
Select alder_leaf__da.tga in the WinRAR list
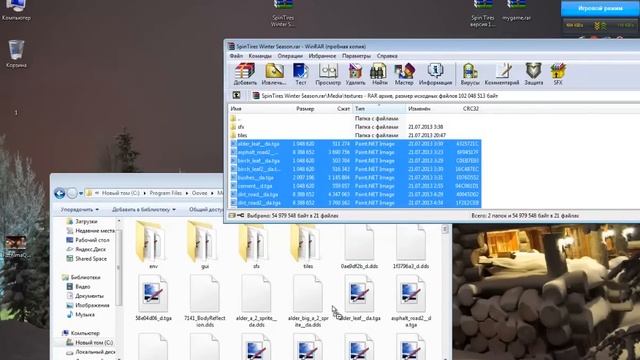[355, 144]
